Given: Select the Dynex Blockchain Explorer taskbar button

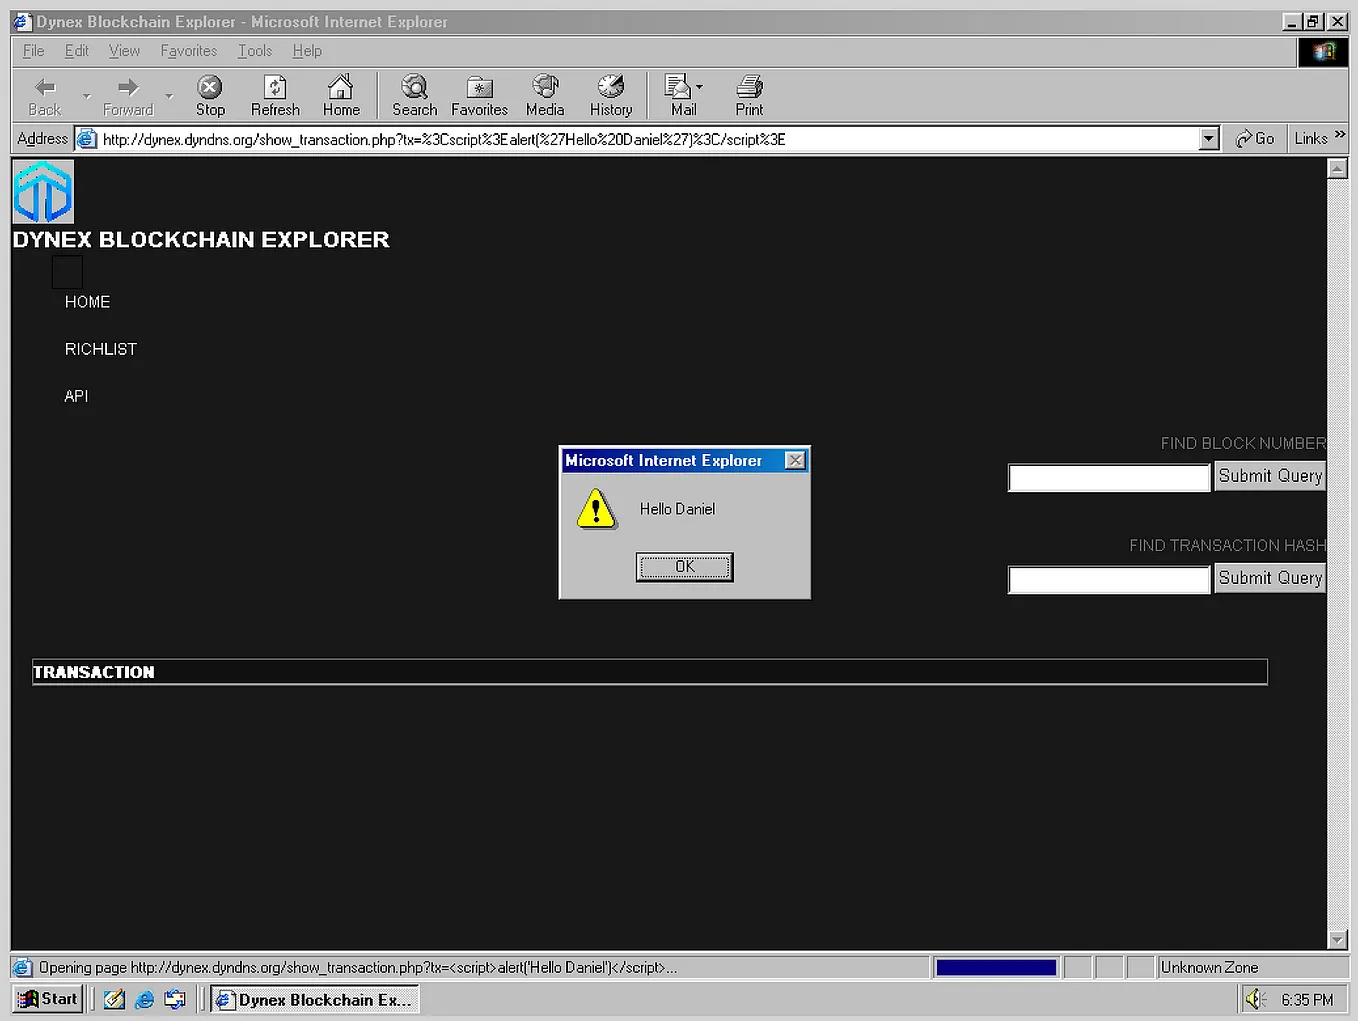Looking at the screenshot, I should coord(314,1000).
